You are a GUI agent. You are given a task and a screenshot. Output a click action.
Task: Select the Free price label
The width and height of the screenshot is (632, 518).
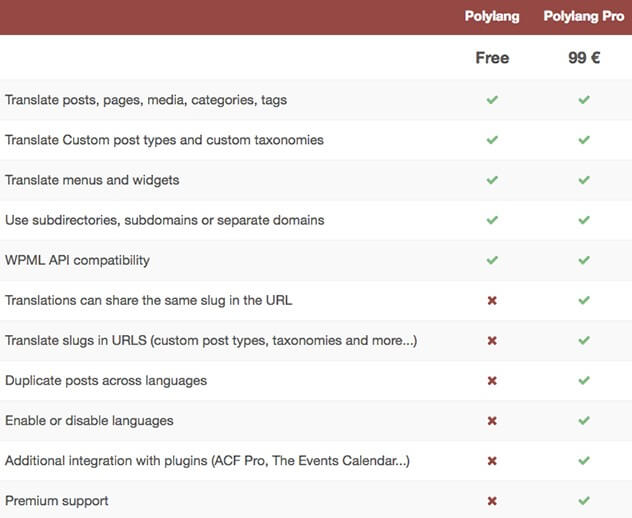pyautogui.click(x=492, y=58)
